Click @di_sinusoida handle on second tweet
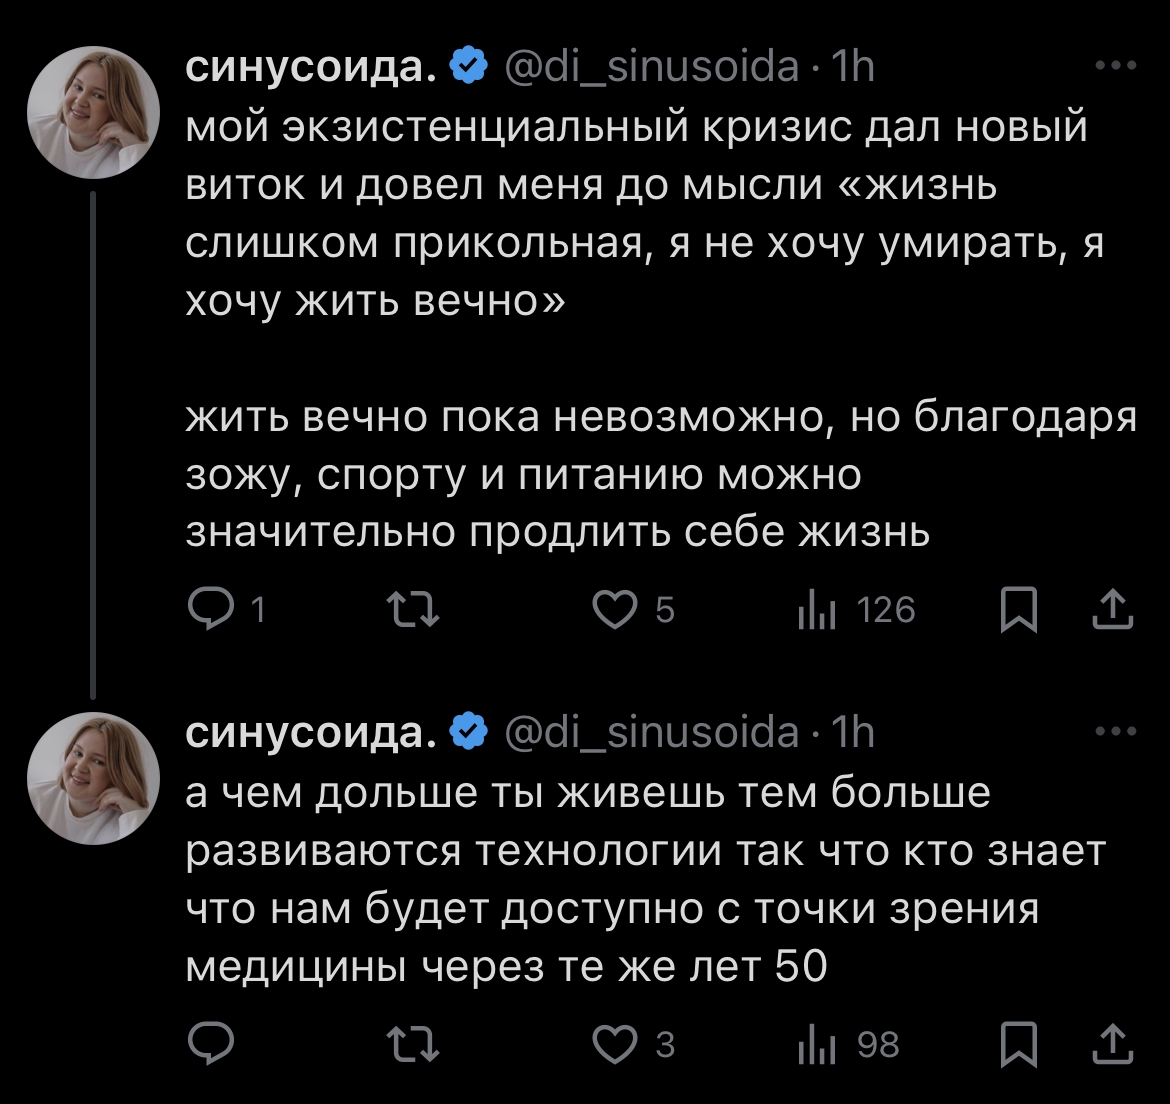This screenshot has width=1170, height=1104. point(653,733)
